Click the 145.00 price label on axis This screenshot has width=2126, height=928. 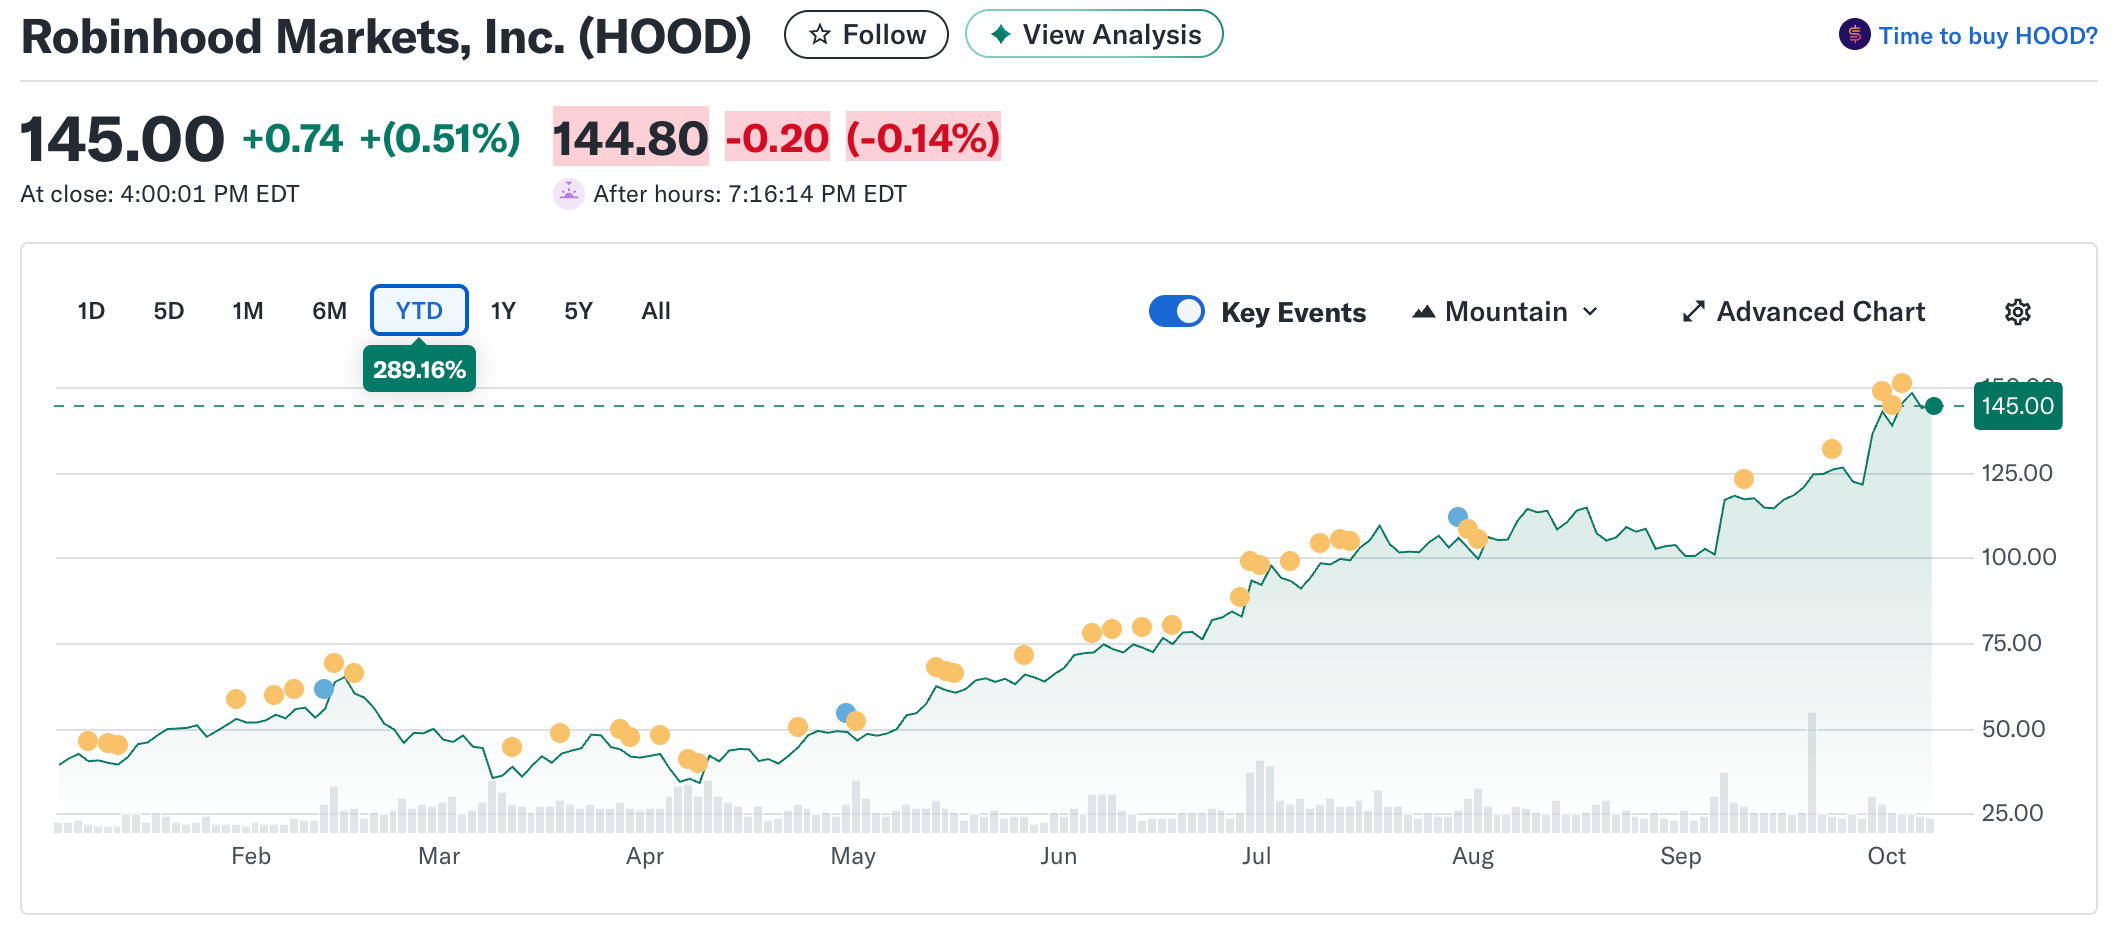click(2017, 406)
